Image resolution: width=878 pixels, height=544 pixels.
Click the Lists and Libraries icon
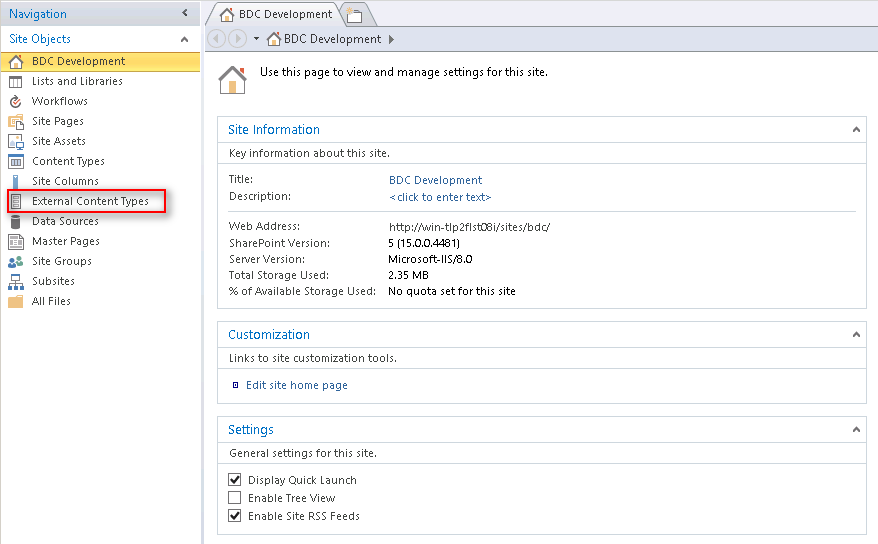pyautogui.click(x=16, y=82)
